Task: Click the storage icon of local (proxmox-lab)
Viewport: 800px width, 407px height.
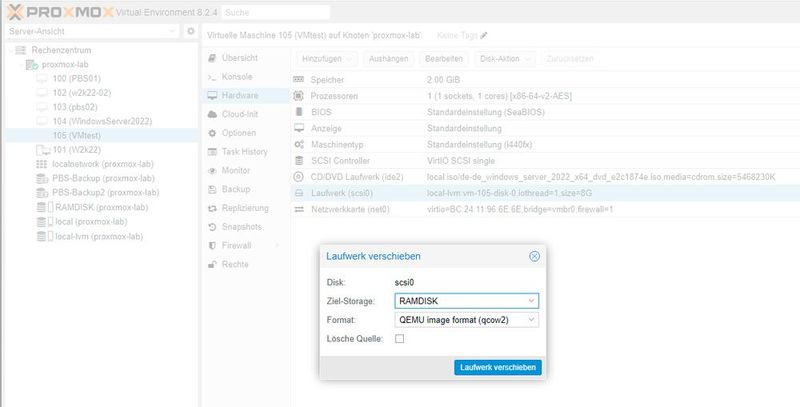Action: [x=45, y=222]
